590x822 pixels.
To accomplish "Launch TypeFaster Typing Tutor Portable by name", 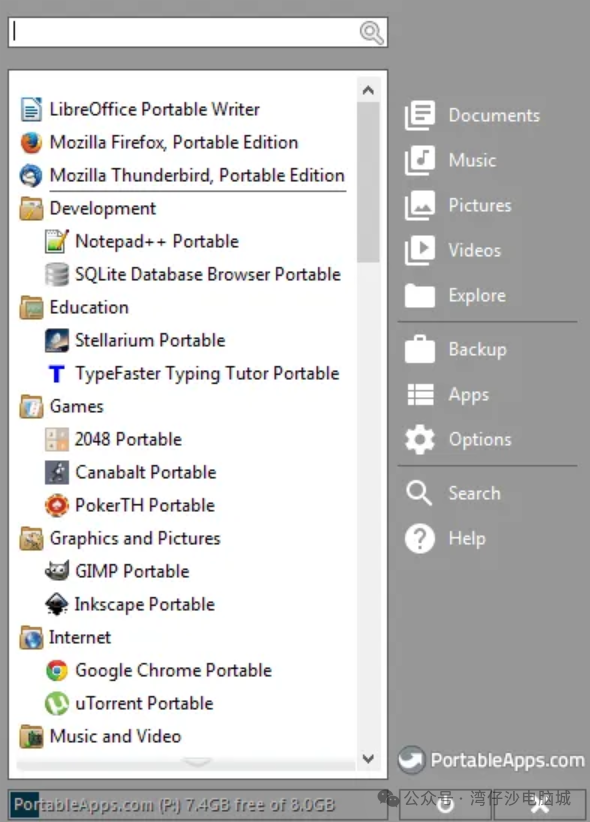I will [207, 374].
